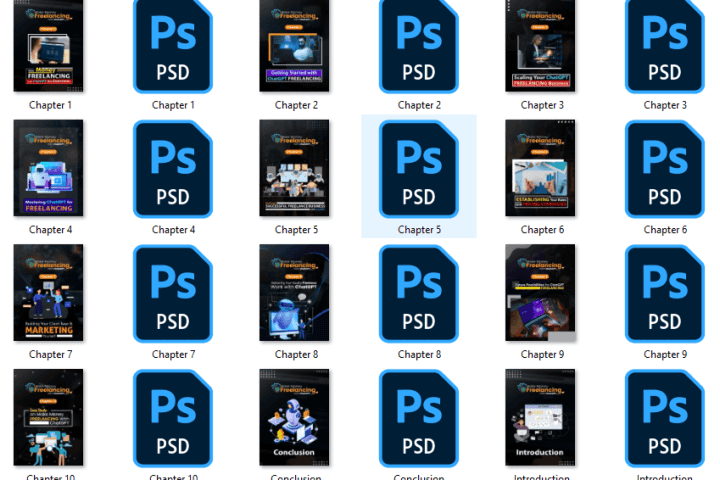Screen dimensions: 720x480
Task: Select the Chapter 1 PSD file icon
Action: (x=173, y=46)
